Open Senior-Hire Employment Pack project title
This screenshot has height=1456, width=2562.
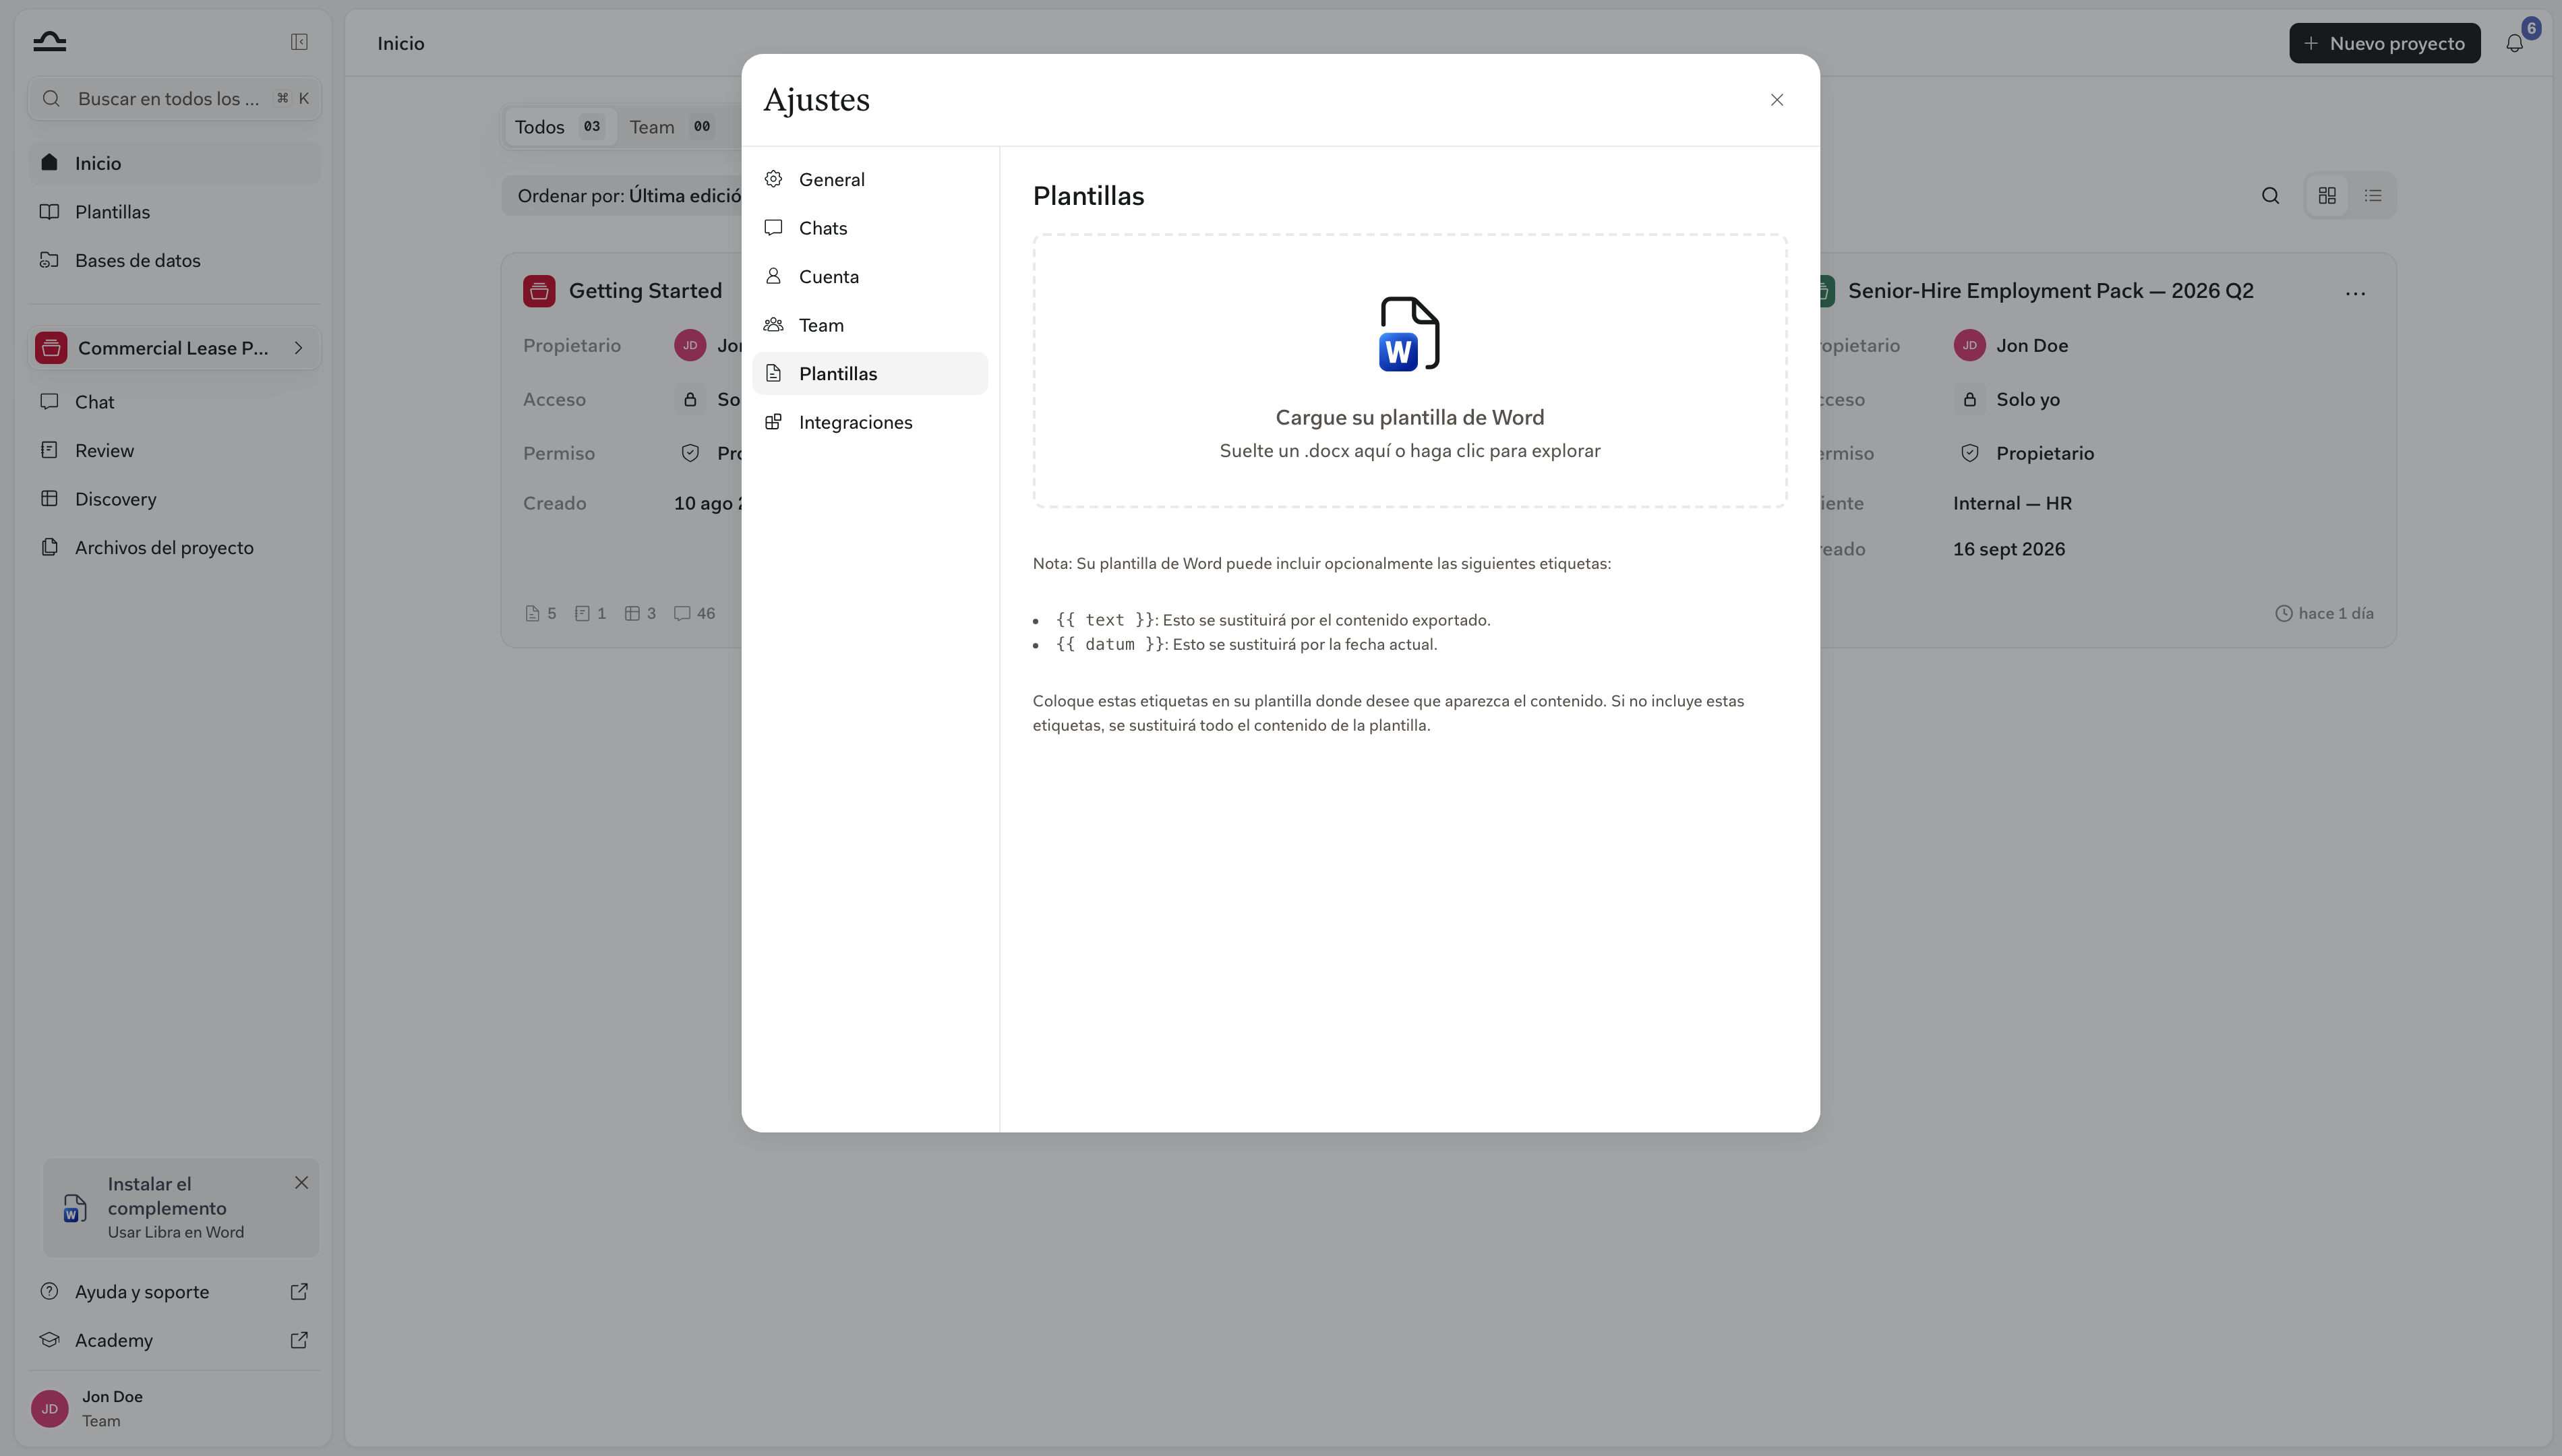coord(2050,291)
